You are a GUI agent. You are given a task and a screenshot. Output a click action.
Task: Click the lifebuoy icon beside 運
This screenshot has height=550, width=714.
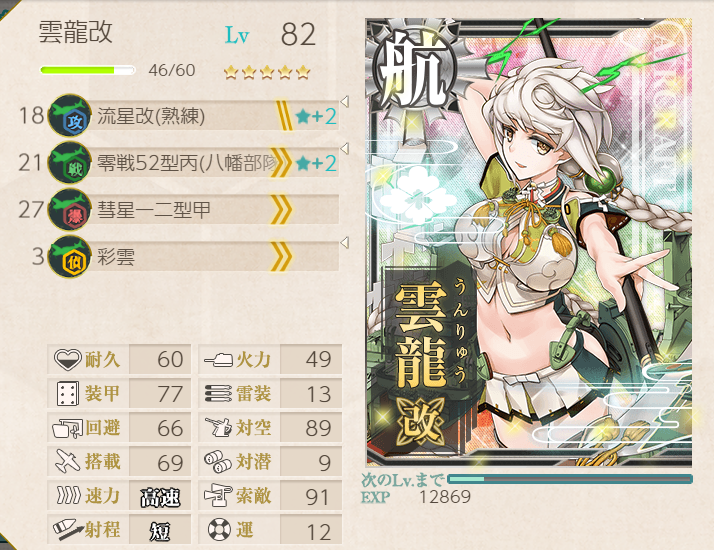(x=219, y=530)
